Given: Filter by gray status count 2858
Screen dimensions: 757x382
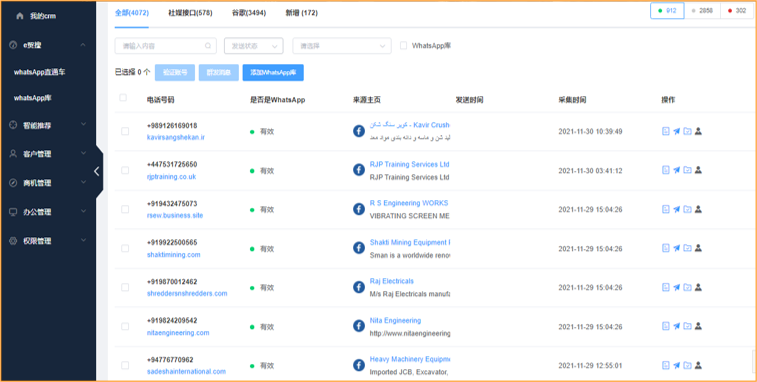Looking at the screenshot, I should [702, 11].
